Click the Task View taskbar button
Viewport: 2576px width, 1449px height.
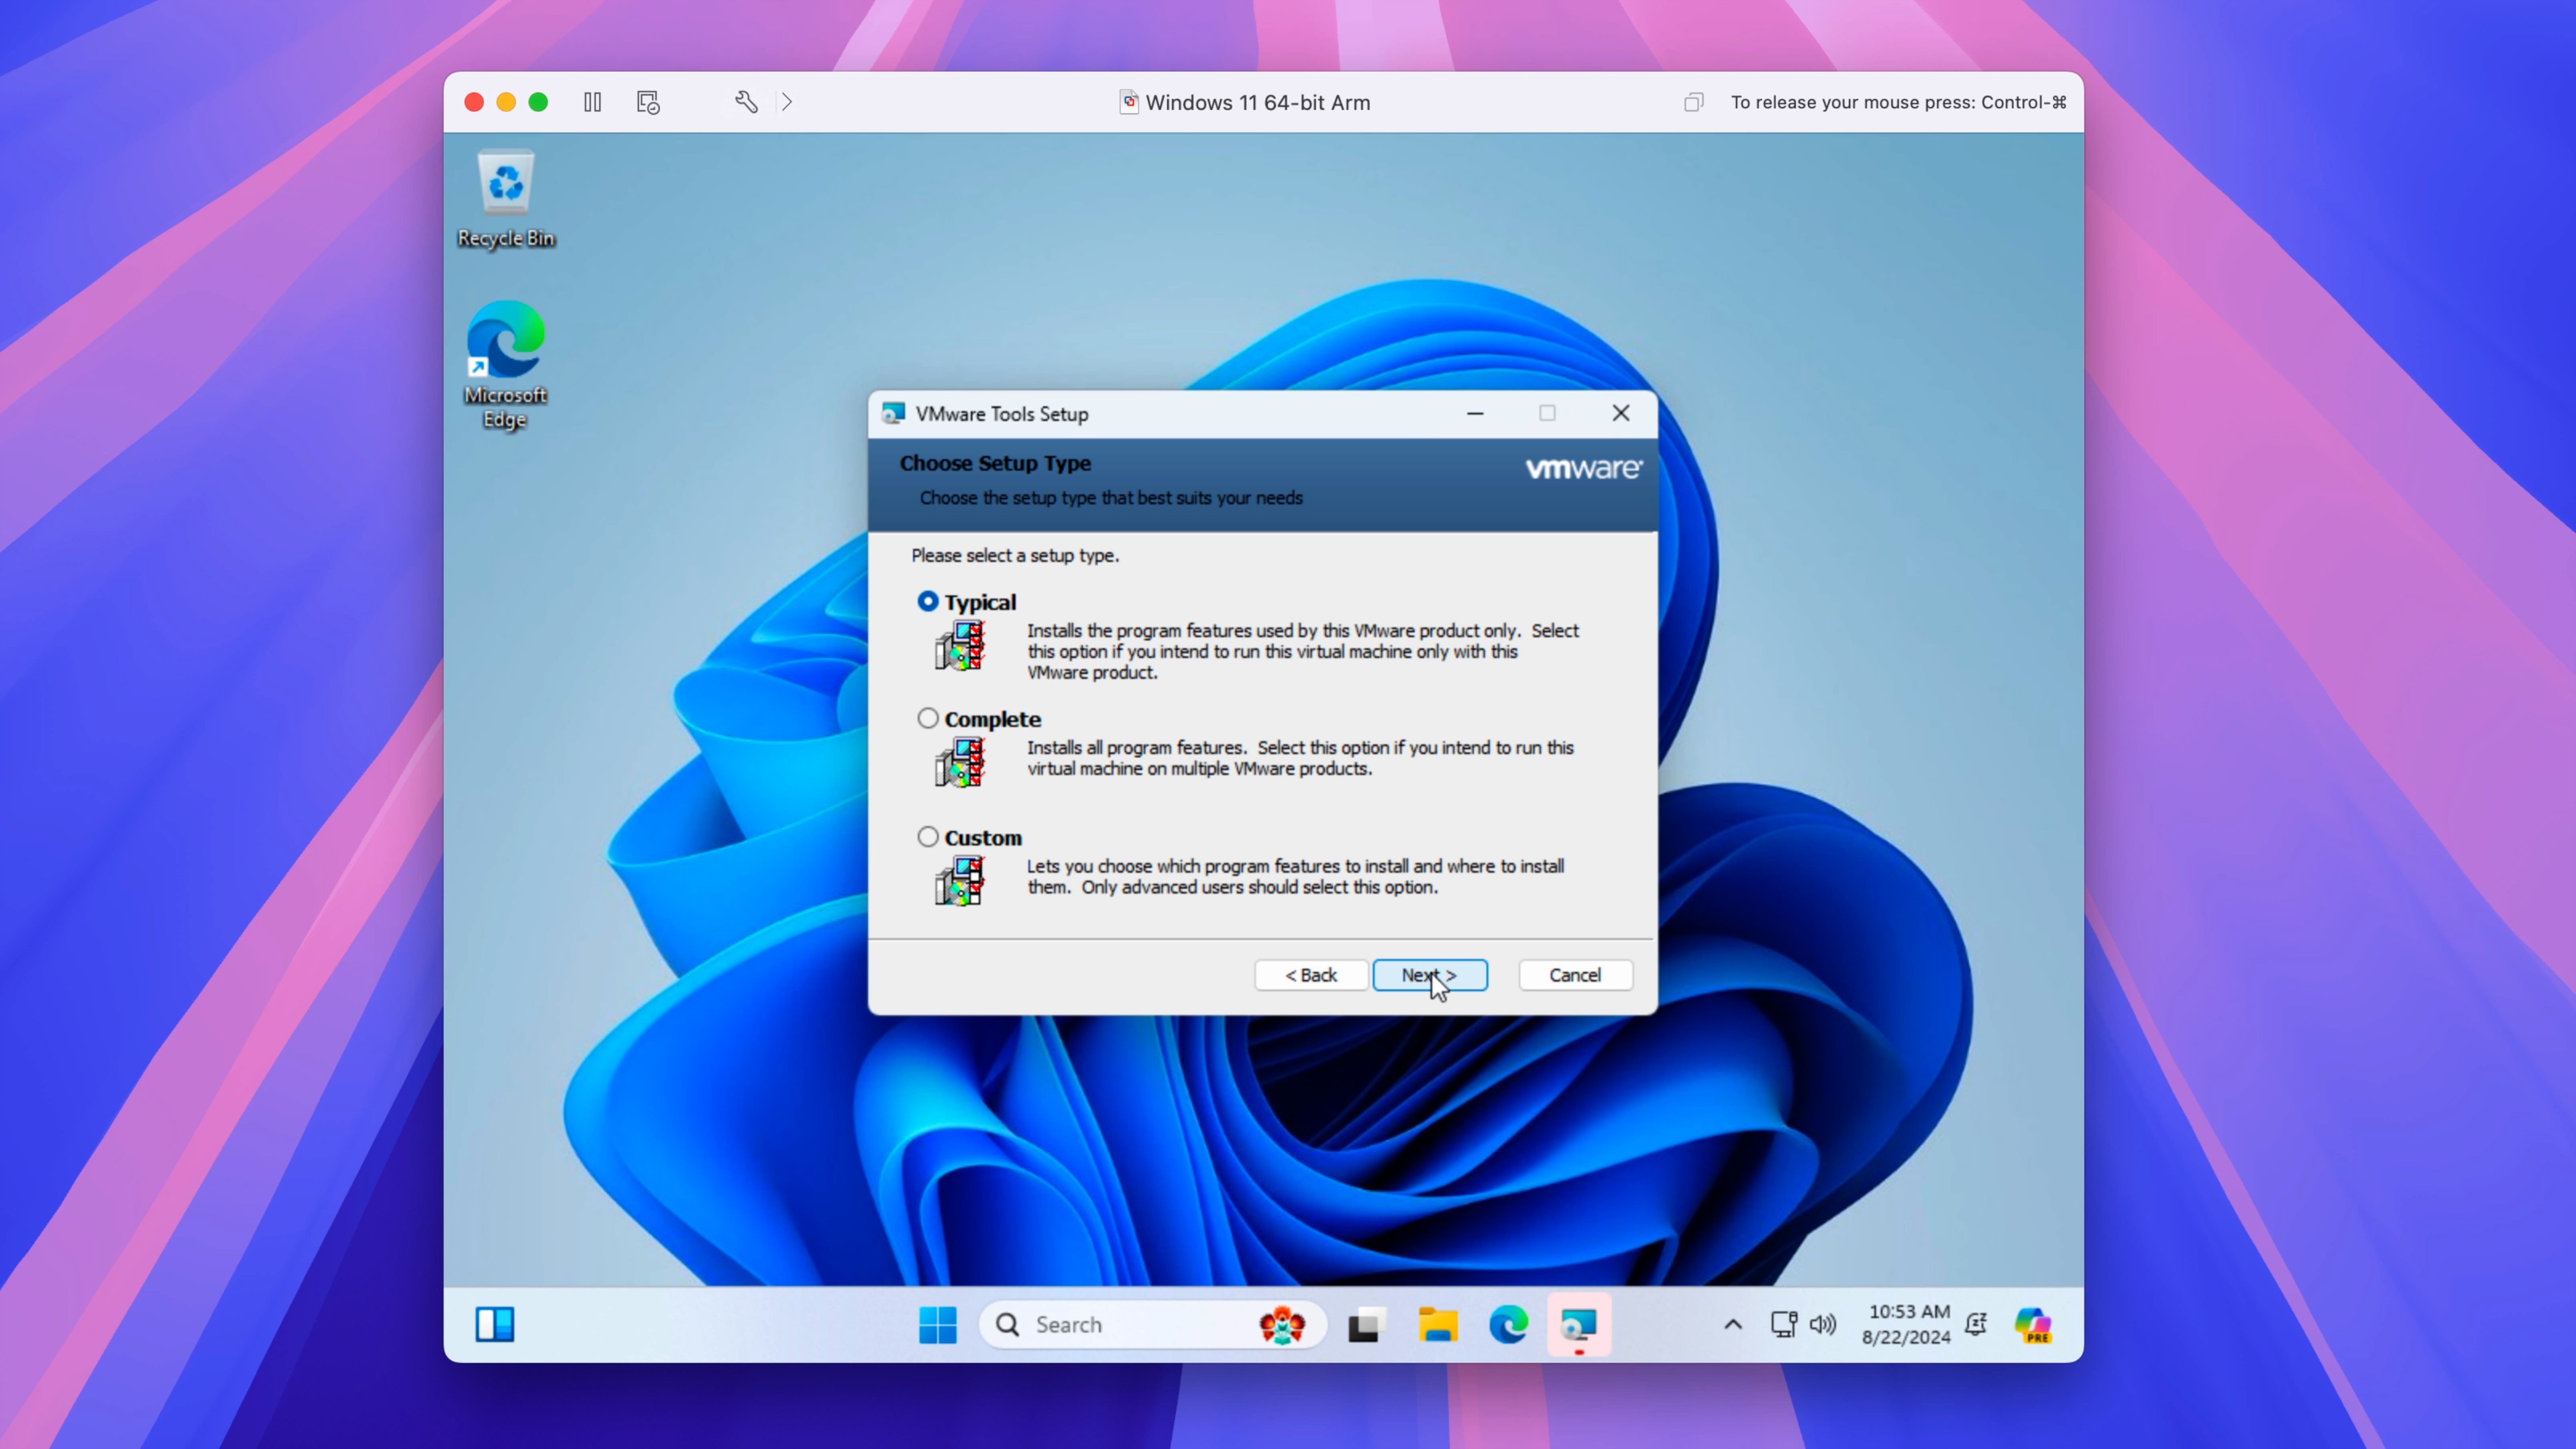[x=1364, y=1324]
